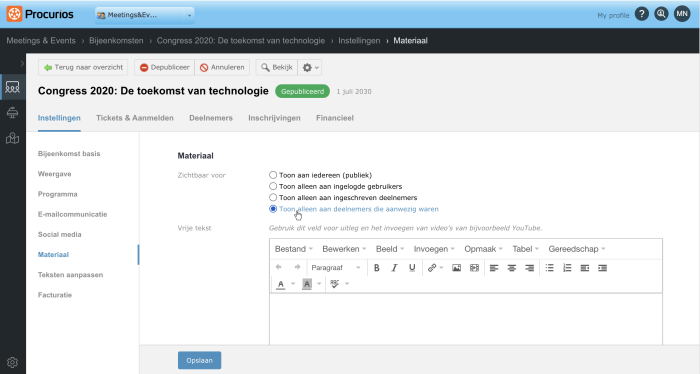Screen dimensions: 700x374
Task: Click the Procurios logo icon
Action: point(14,14)
